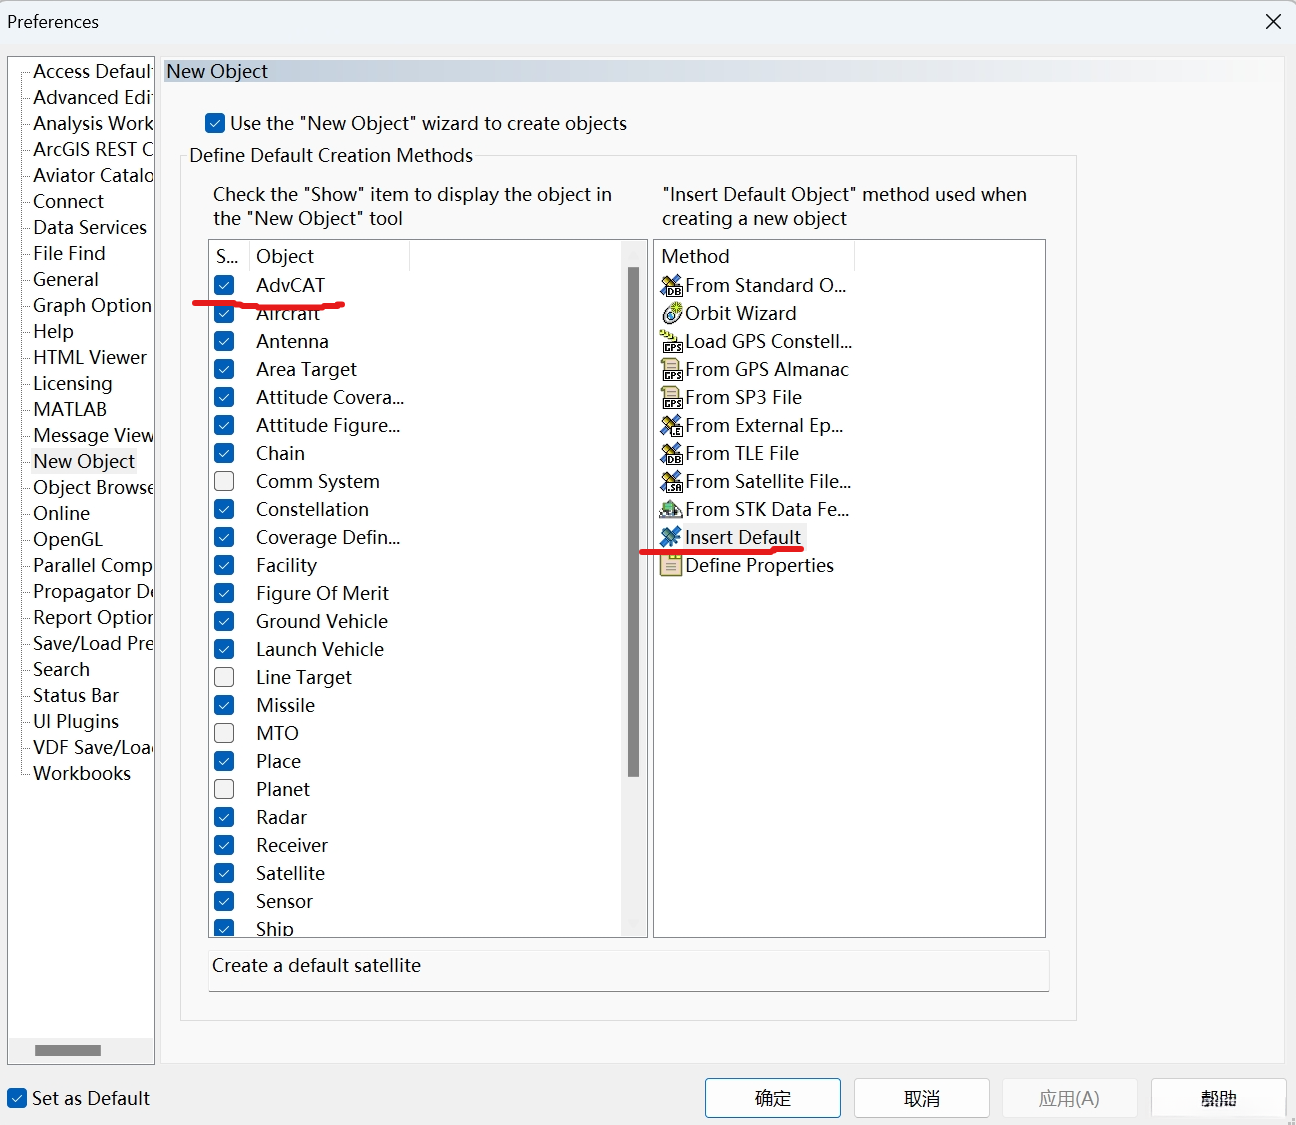Open the Data Services preferences page
The width and height of the screenshot is (1296, 1125).
[x=90, y=227]
